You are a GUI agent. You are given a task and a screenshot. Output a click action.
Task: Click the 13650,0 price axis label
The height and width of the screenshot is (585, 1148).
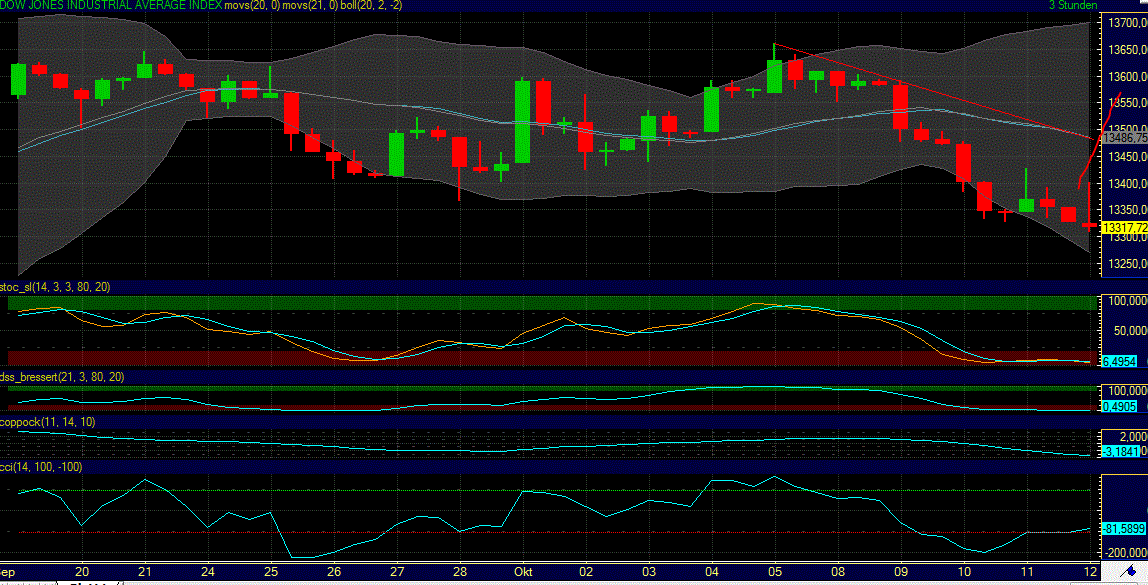[x=1128, y=51]
